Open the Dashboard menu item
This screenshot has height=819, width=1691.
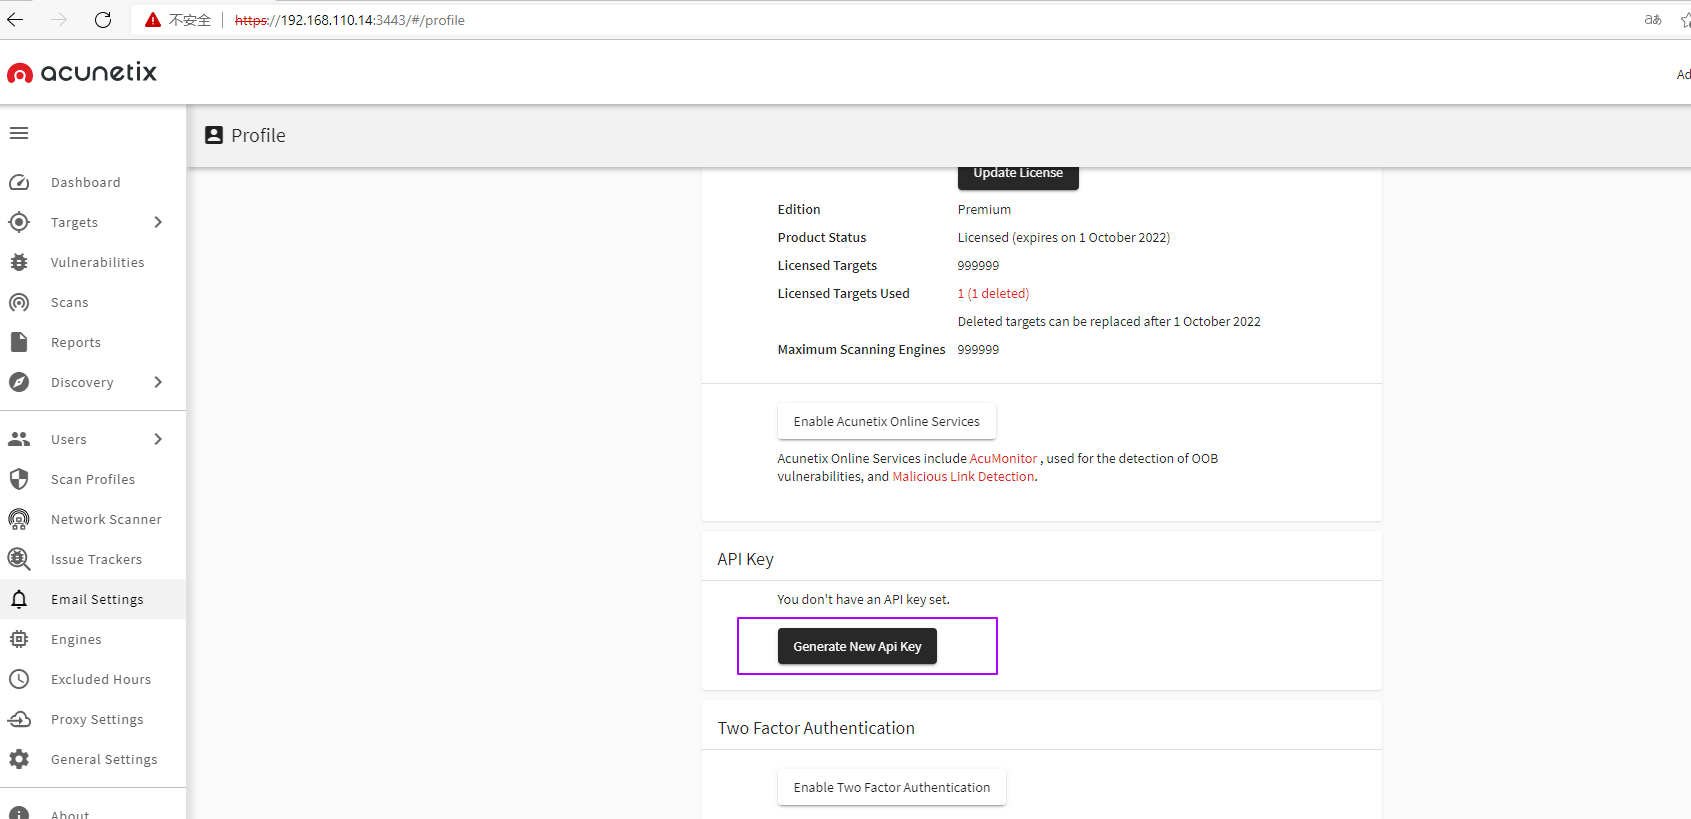pos(93,182)
